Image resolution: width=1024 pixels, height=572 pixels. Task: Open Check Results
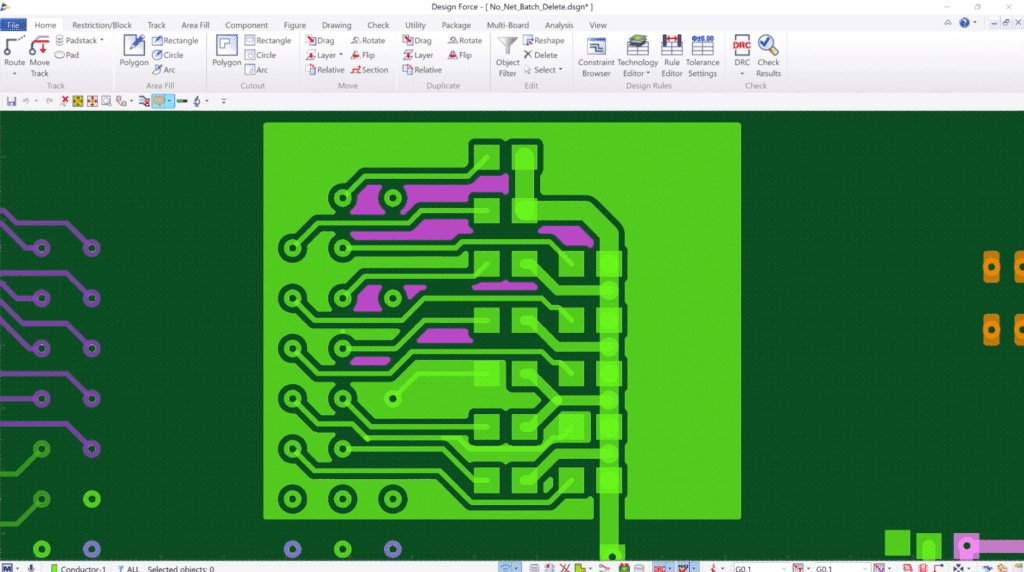(x=768, y=56)
